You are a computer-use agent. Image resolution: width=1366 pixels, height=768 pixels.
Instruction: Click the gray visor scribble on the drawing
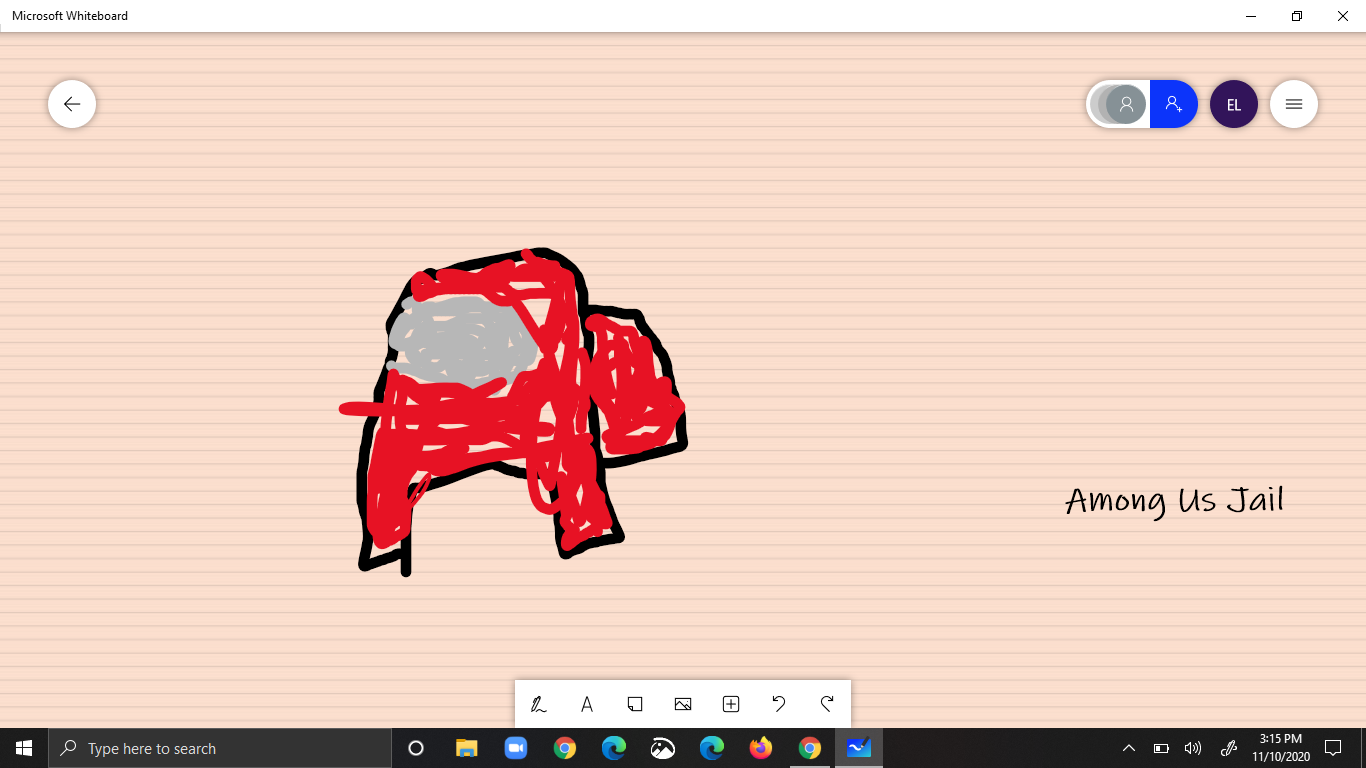(462, 340)
